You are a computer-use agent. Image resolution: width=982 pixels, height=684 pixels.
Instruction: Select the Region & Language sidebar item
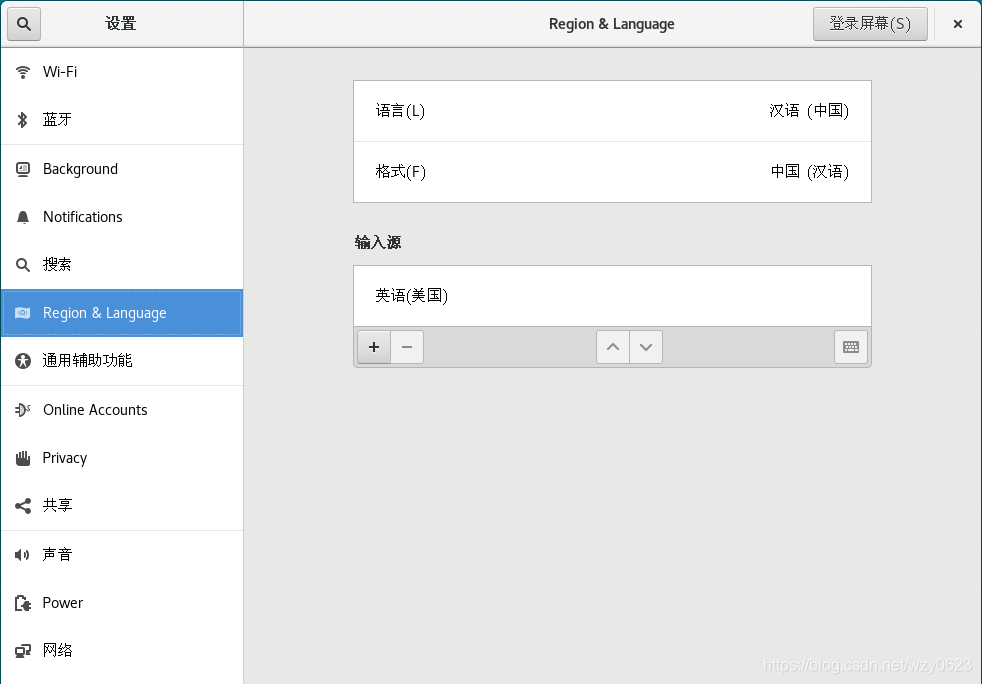coord(122,313)
